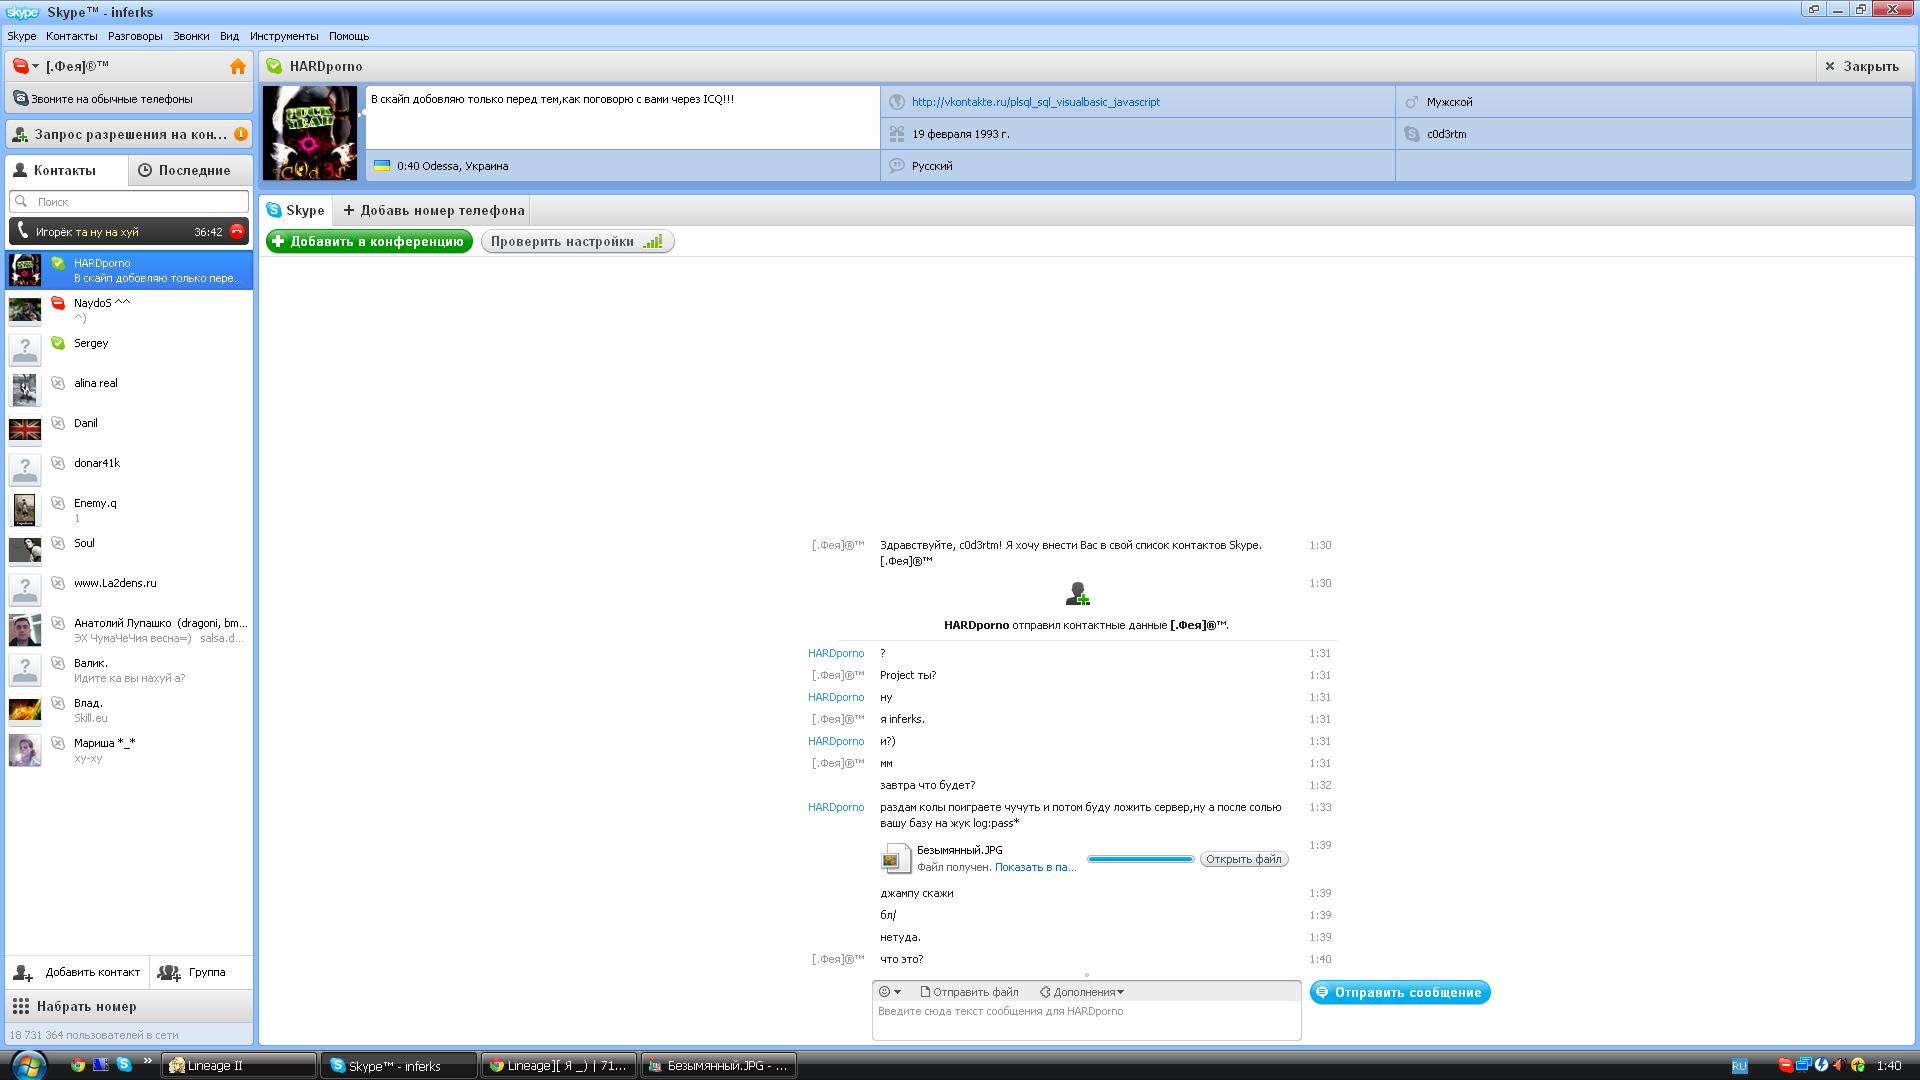Click the Add contact icon
Viewport: 1920px width, 1080px height.
(23, 972)
